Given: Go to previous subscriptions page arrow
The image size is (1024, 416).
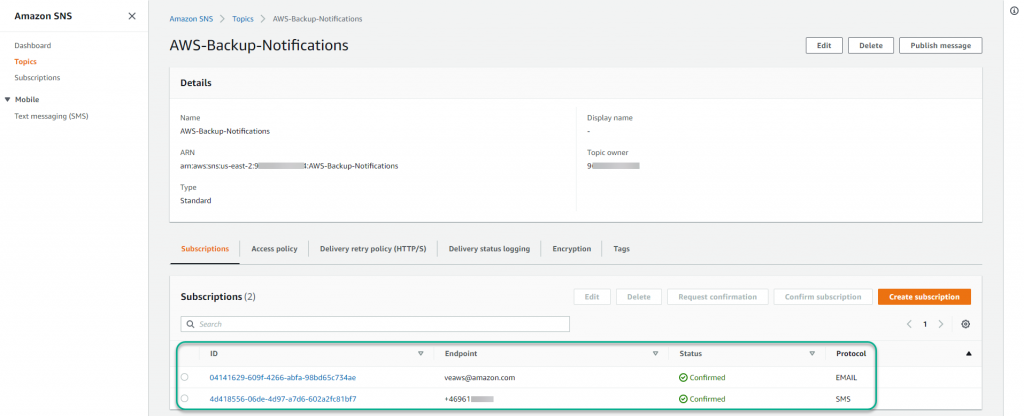Looking at the screenshot, I should 909,324.
